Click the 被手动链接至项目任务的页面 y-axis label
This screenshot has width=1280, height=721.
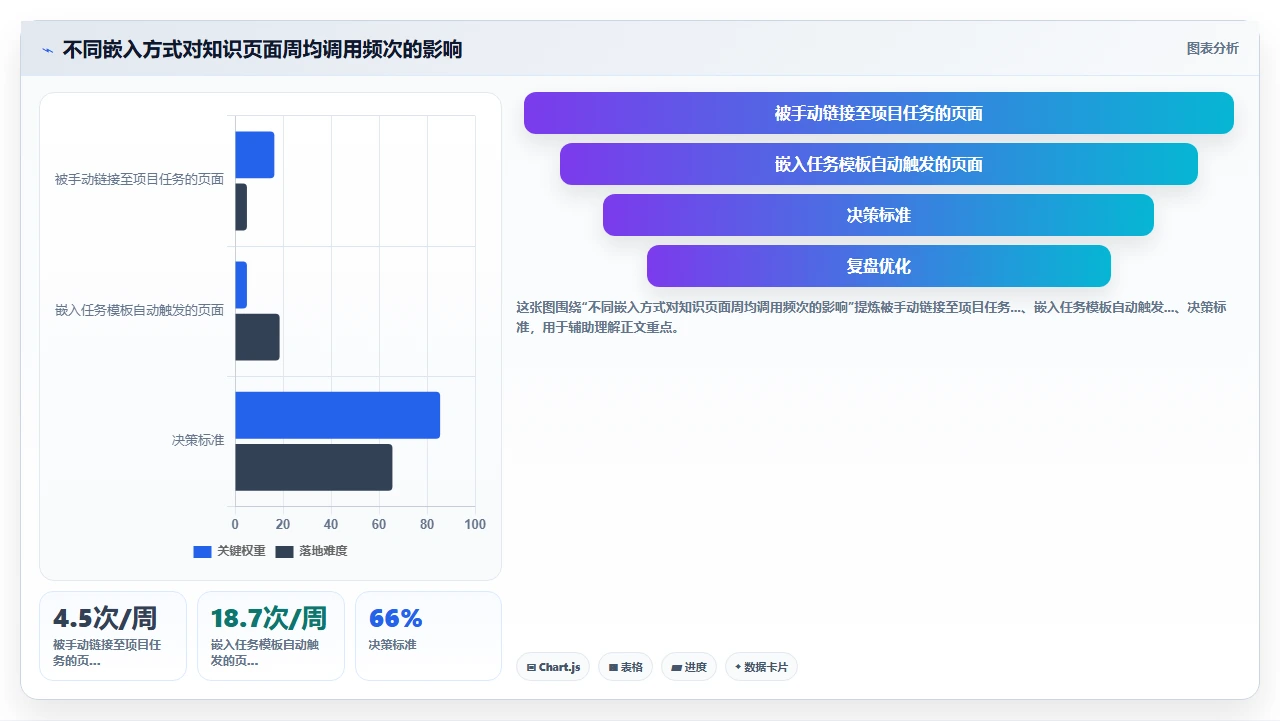[140, 180]
